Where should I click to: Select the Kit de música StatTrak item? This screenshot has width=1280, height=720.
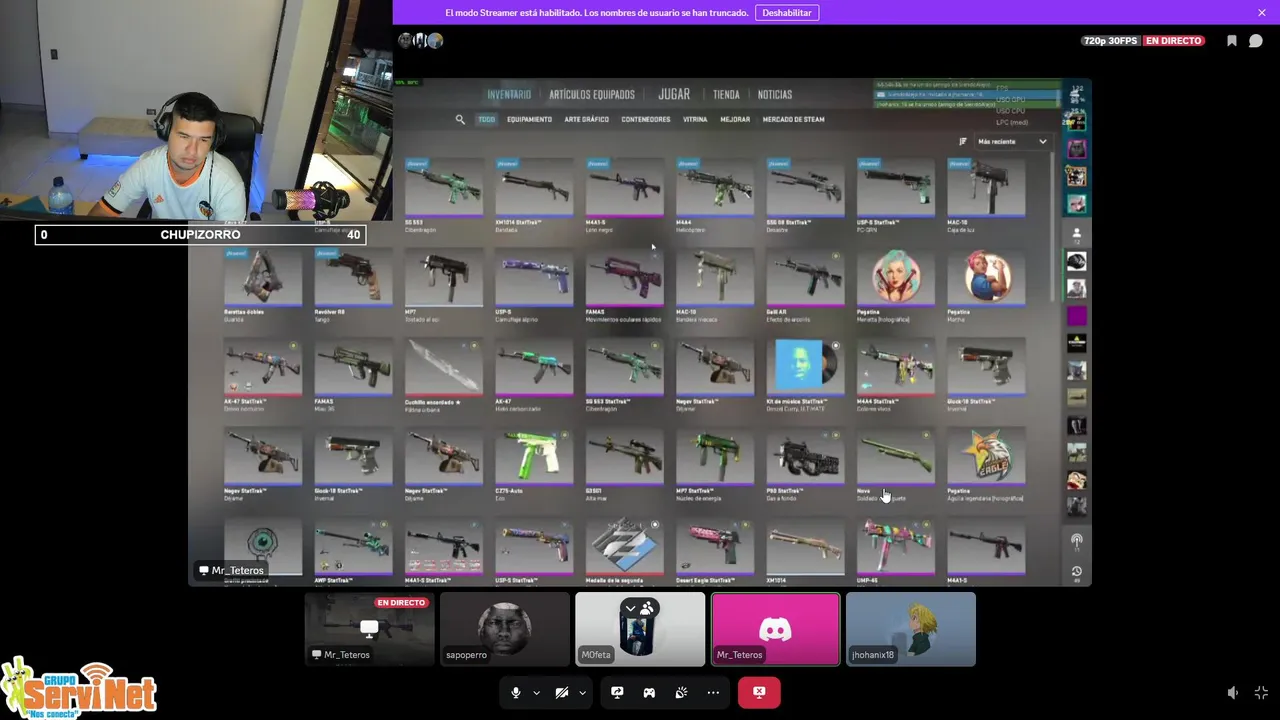pos(805,373)
